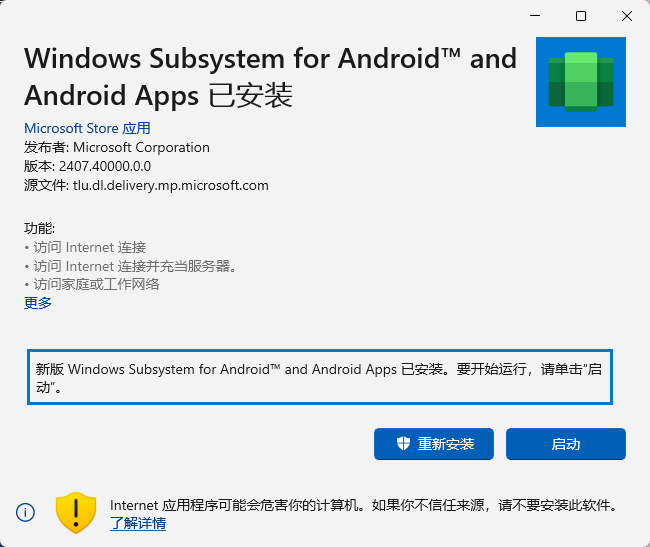650x547 pixels.
Task: Click the 功能: capabilities heading
Action: tap(39, 228)
